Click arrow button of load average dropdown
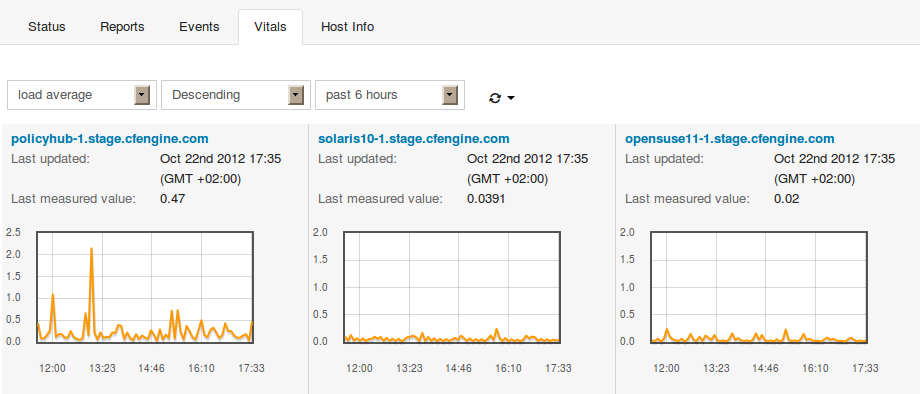The width and height of the screenshot is (920, 394). coord(142,95)
